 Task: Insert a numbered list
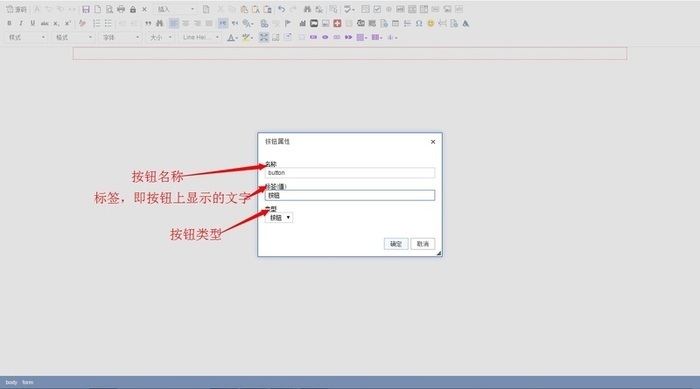pos(96,23)
